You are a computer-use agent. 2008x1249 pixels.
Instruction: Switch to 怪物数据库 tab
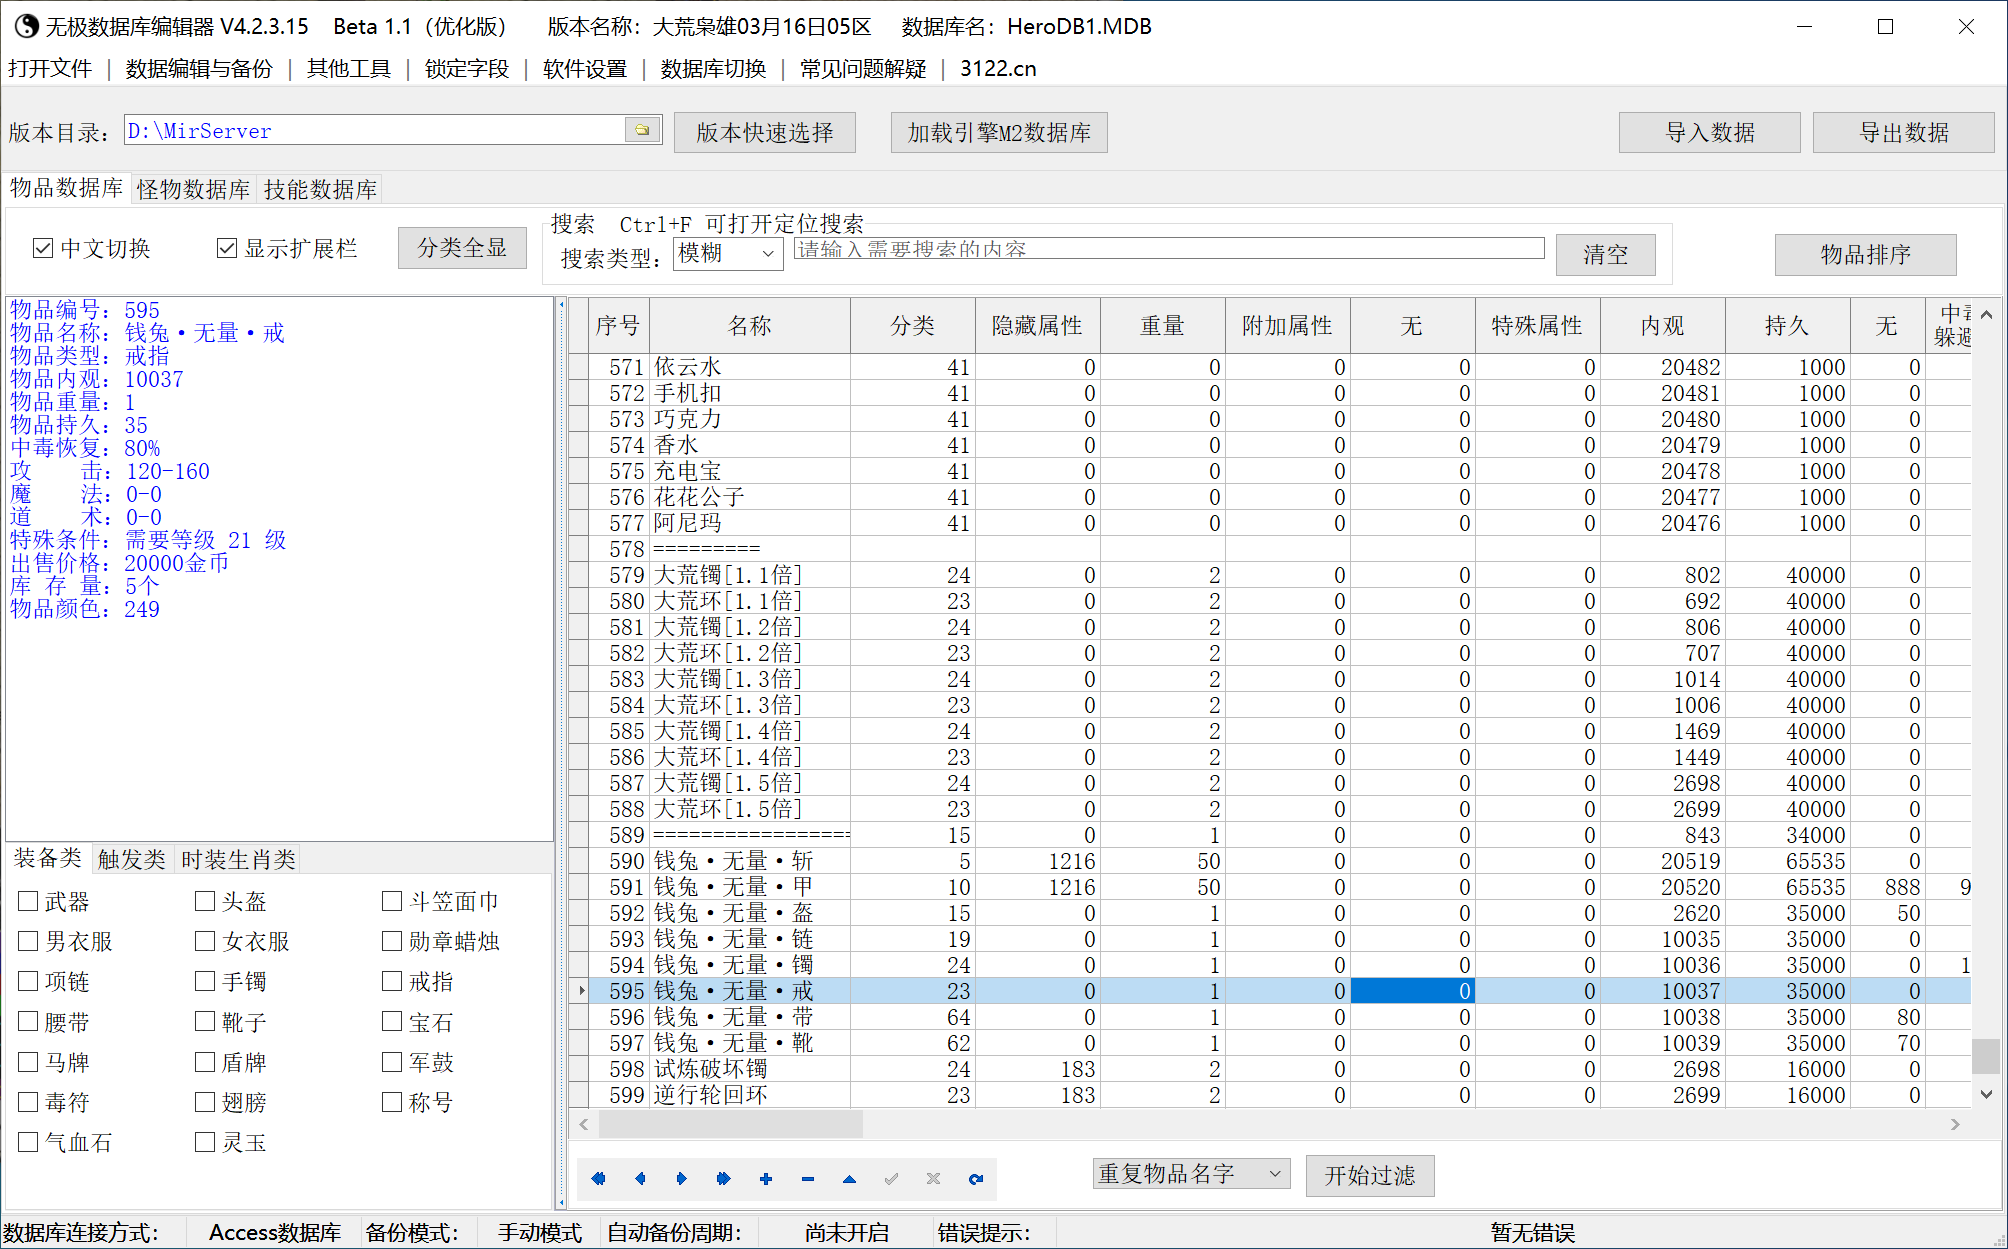[x=193, y=189]
